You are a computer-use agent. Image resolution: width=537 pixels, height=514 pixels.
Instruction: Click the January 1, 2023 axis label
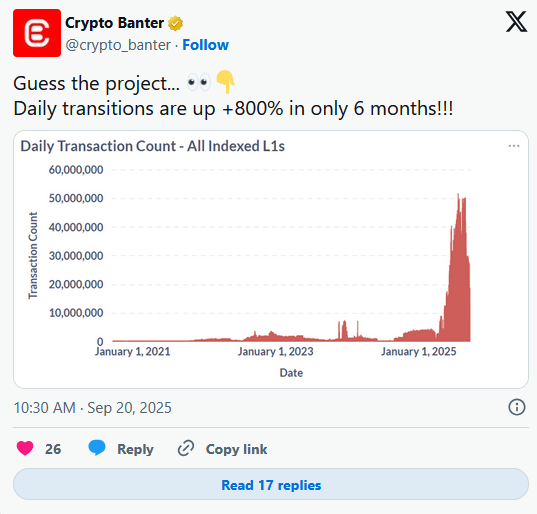(x=276, y=352)
